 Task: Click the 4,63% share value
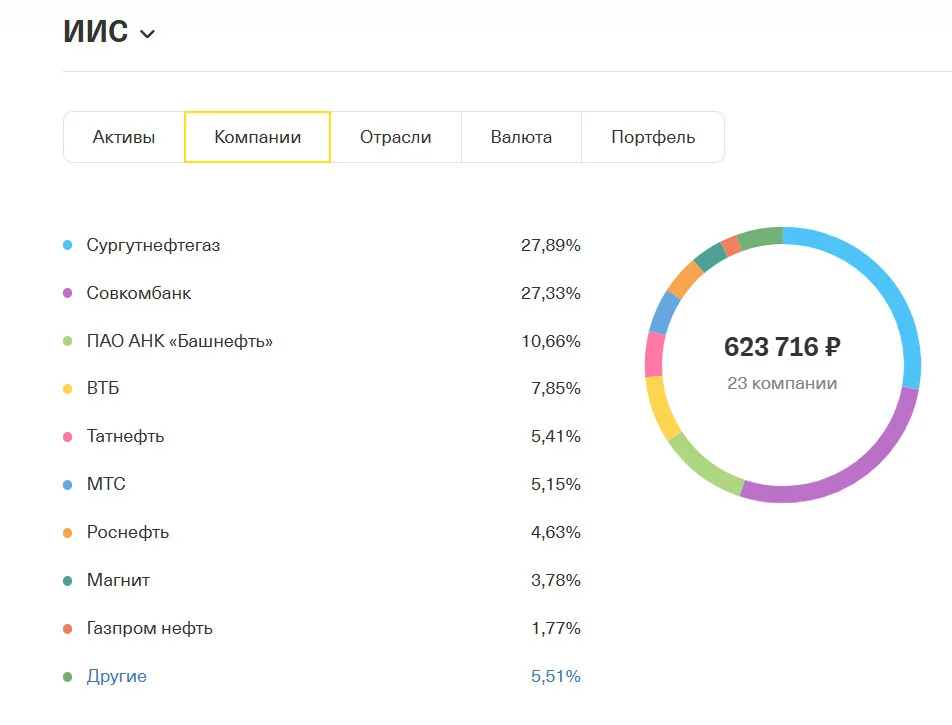(556, 533)
